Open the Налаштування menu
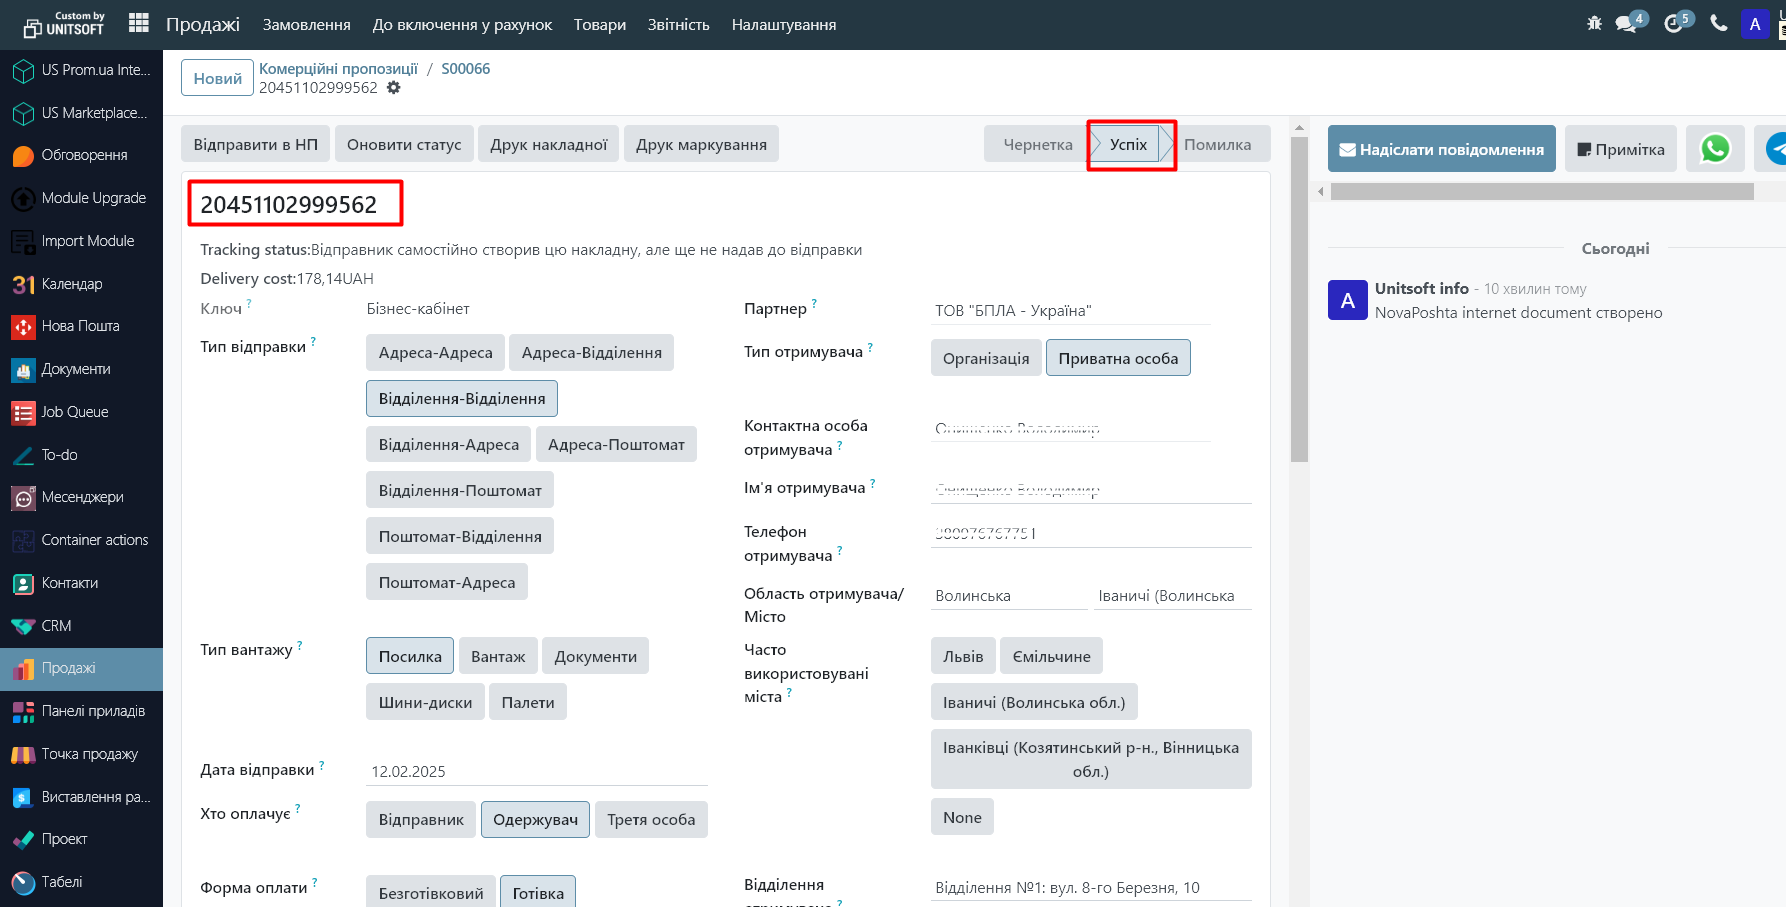The width and height of the screenshot is (1786, 907). click(x=783, y=25)
